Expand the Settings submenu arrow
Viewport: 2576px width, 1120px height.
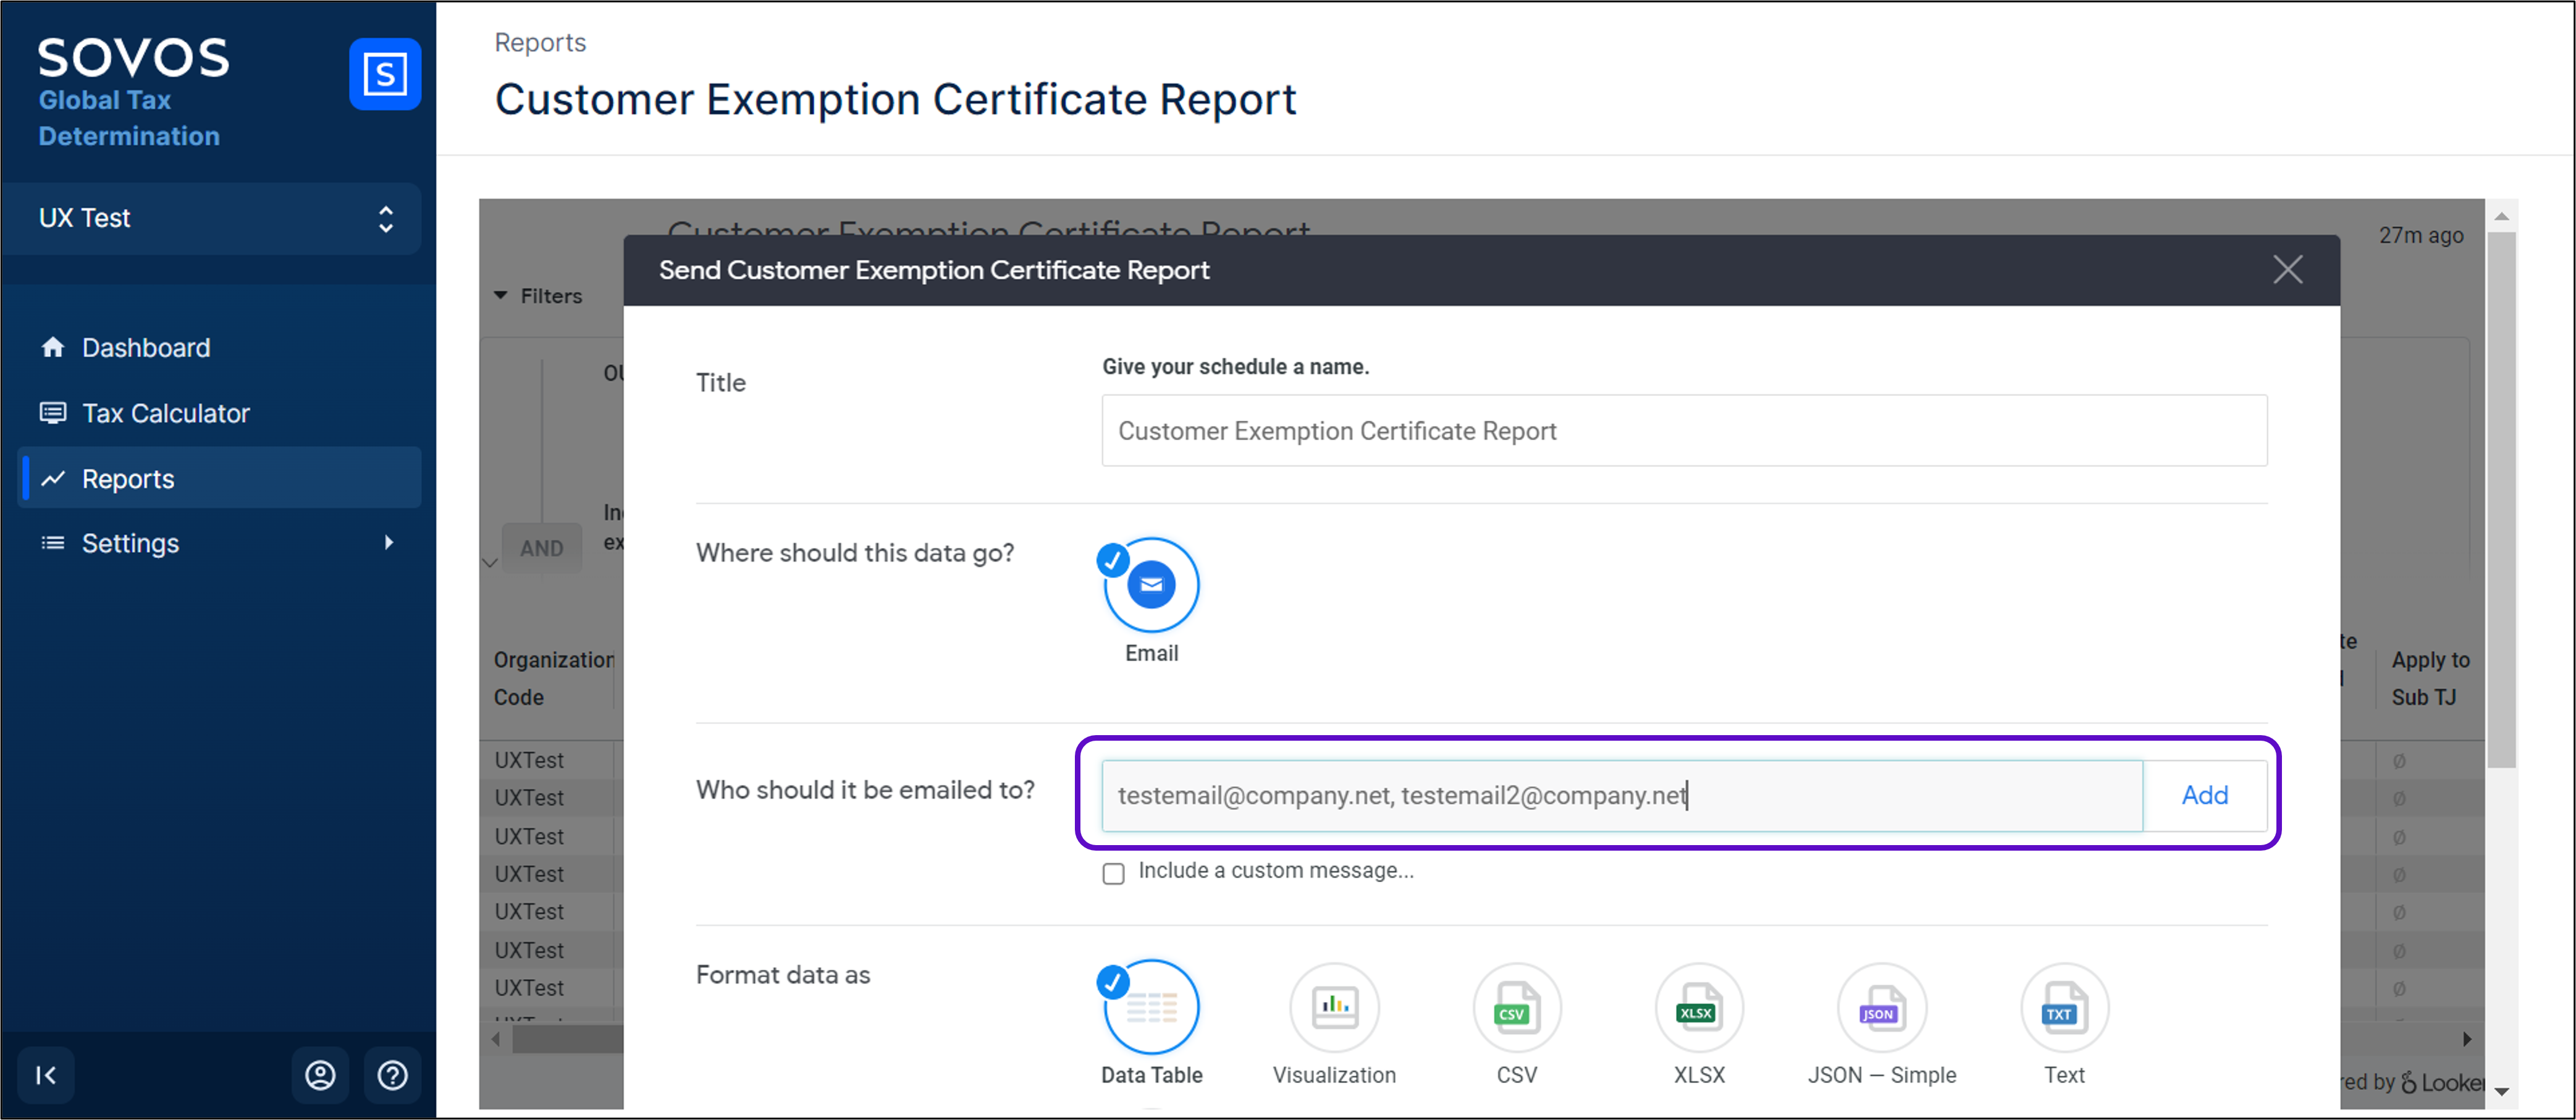[388, 543]
